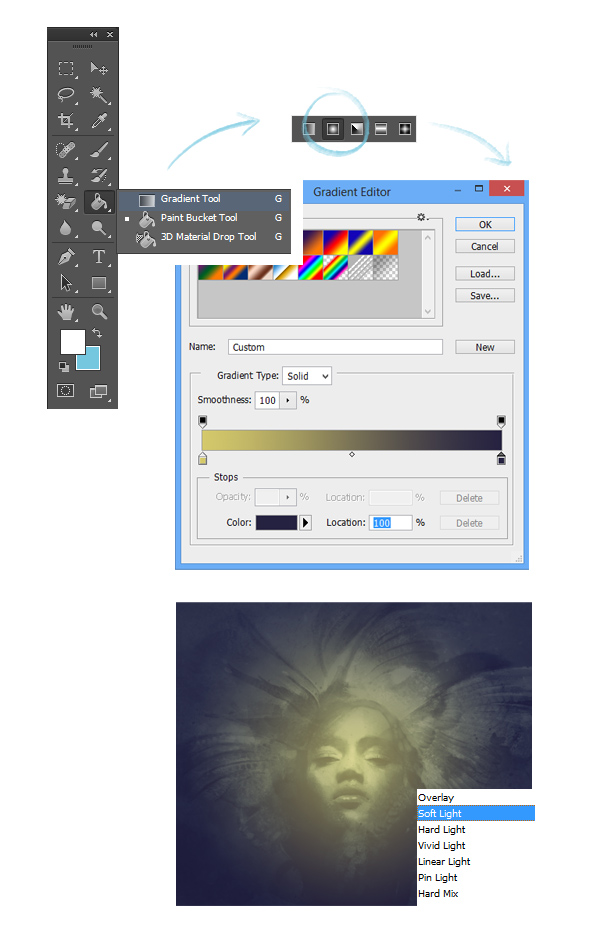
Task: Select the Hand tool
Action: (66, 311)
